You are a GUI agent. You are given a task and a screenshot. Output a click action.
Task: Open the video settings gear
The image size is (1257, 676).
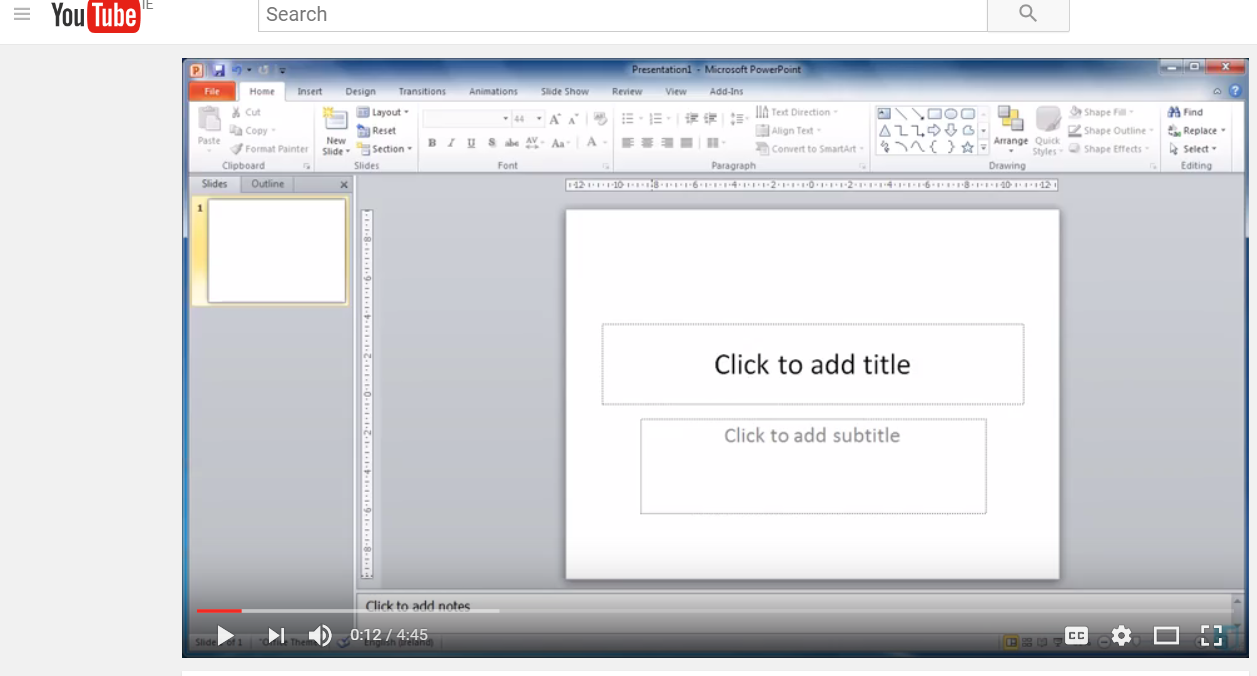[x=1121, y=635]
